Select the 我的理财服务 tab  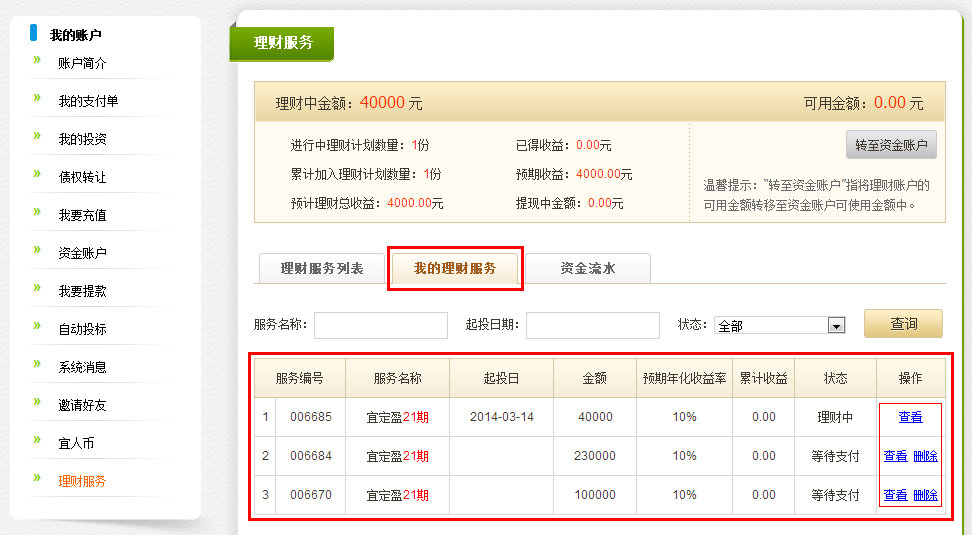pos(455,269)
